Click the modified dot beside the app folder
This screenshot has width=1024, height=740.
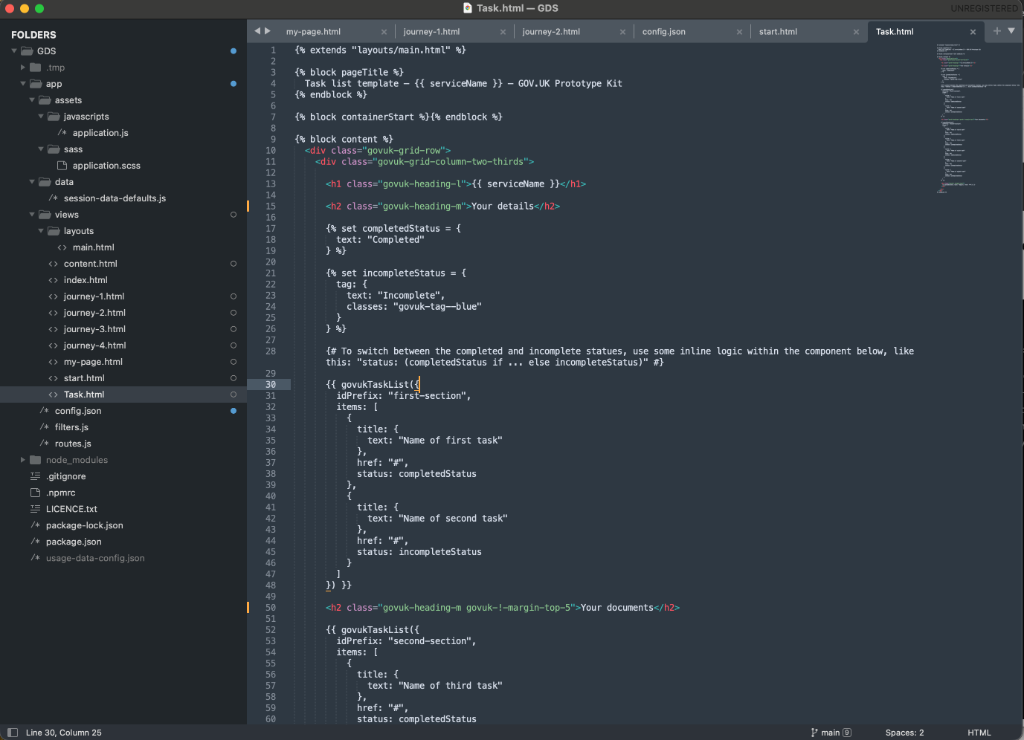(233, 84)
